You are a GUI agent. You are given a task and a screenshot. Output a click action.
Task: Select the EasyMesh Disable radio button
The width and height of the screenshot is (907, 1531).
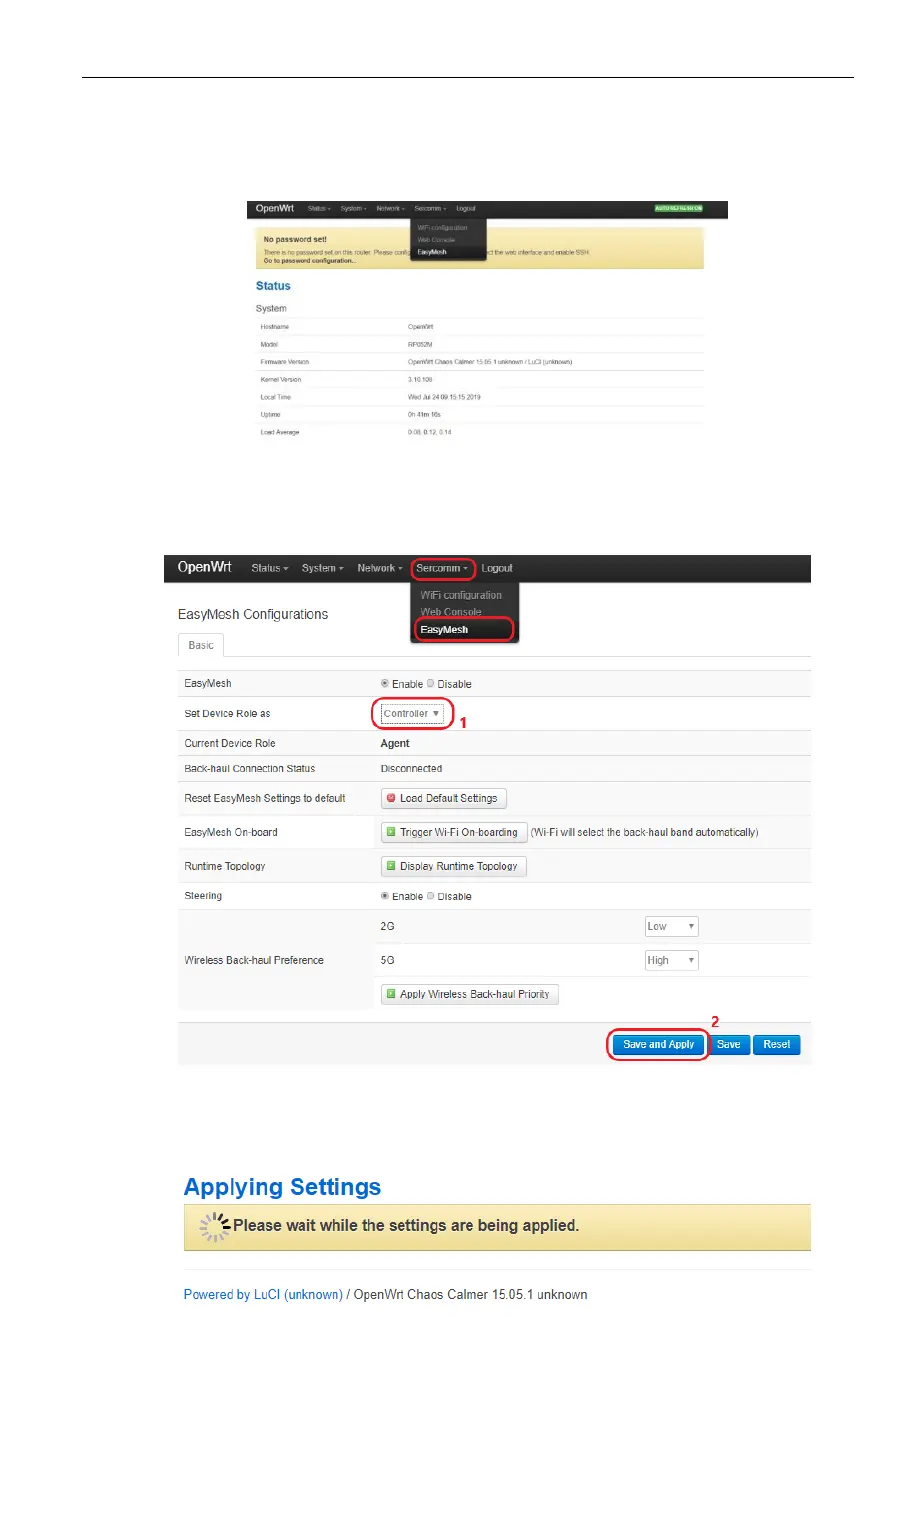(x=431, y=684)
